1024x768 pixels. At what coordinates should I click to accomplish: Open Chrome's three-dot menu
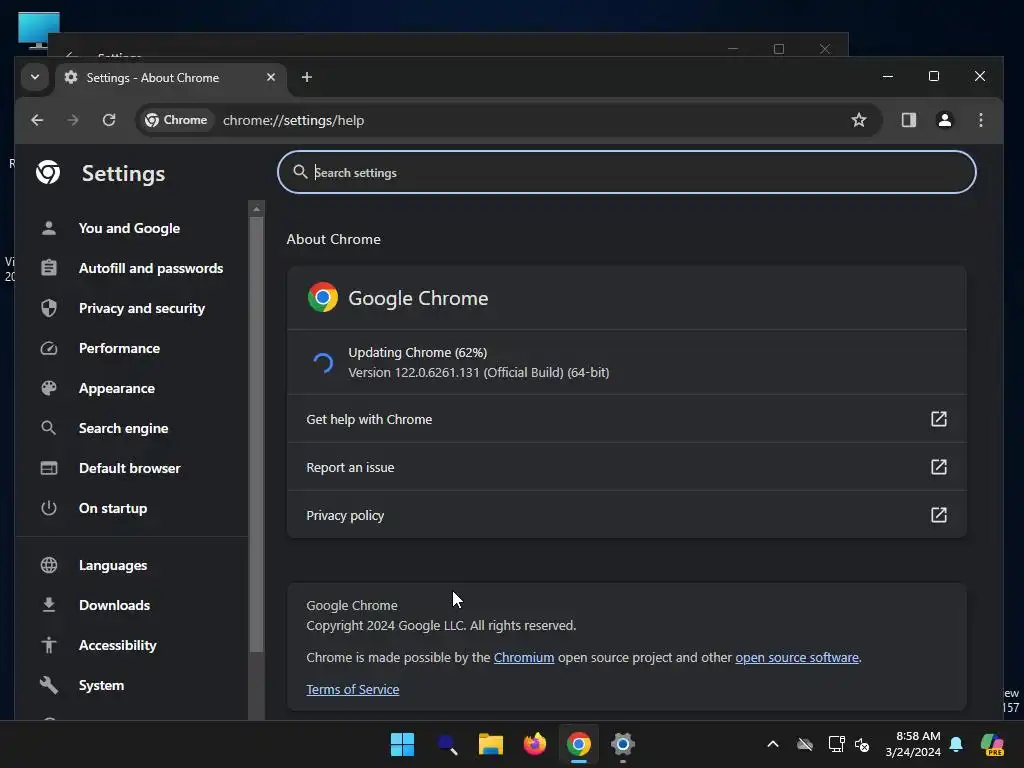980,120
